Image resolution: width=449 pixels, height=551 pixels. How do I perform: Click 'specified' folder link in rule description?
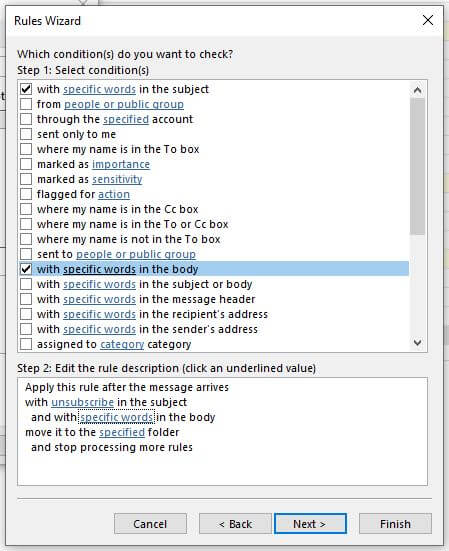point(122,432)
